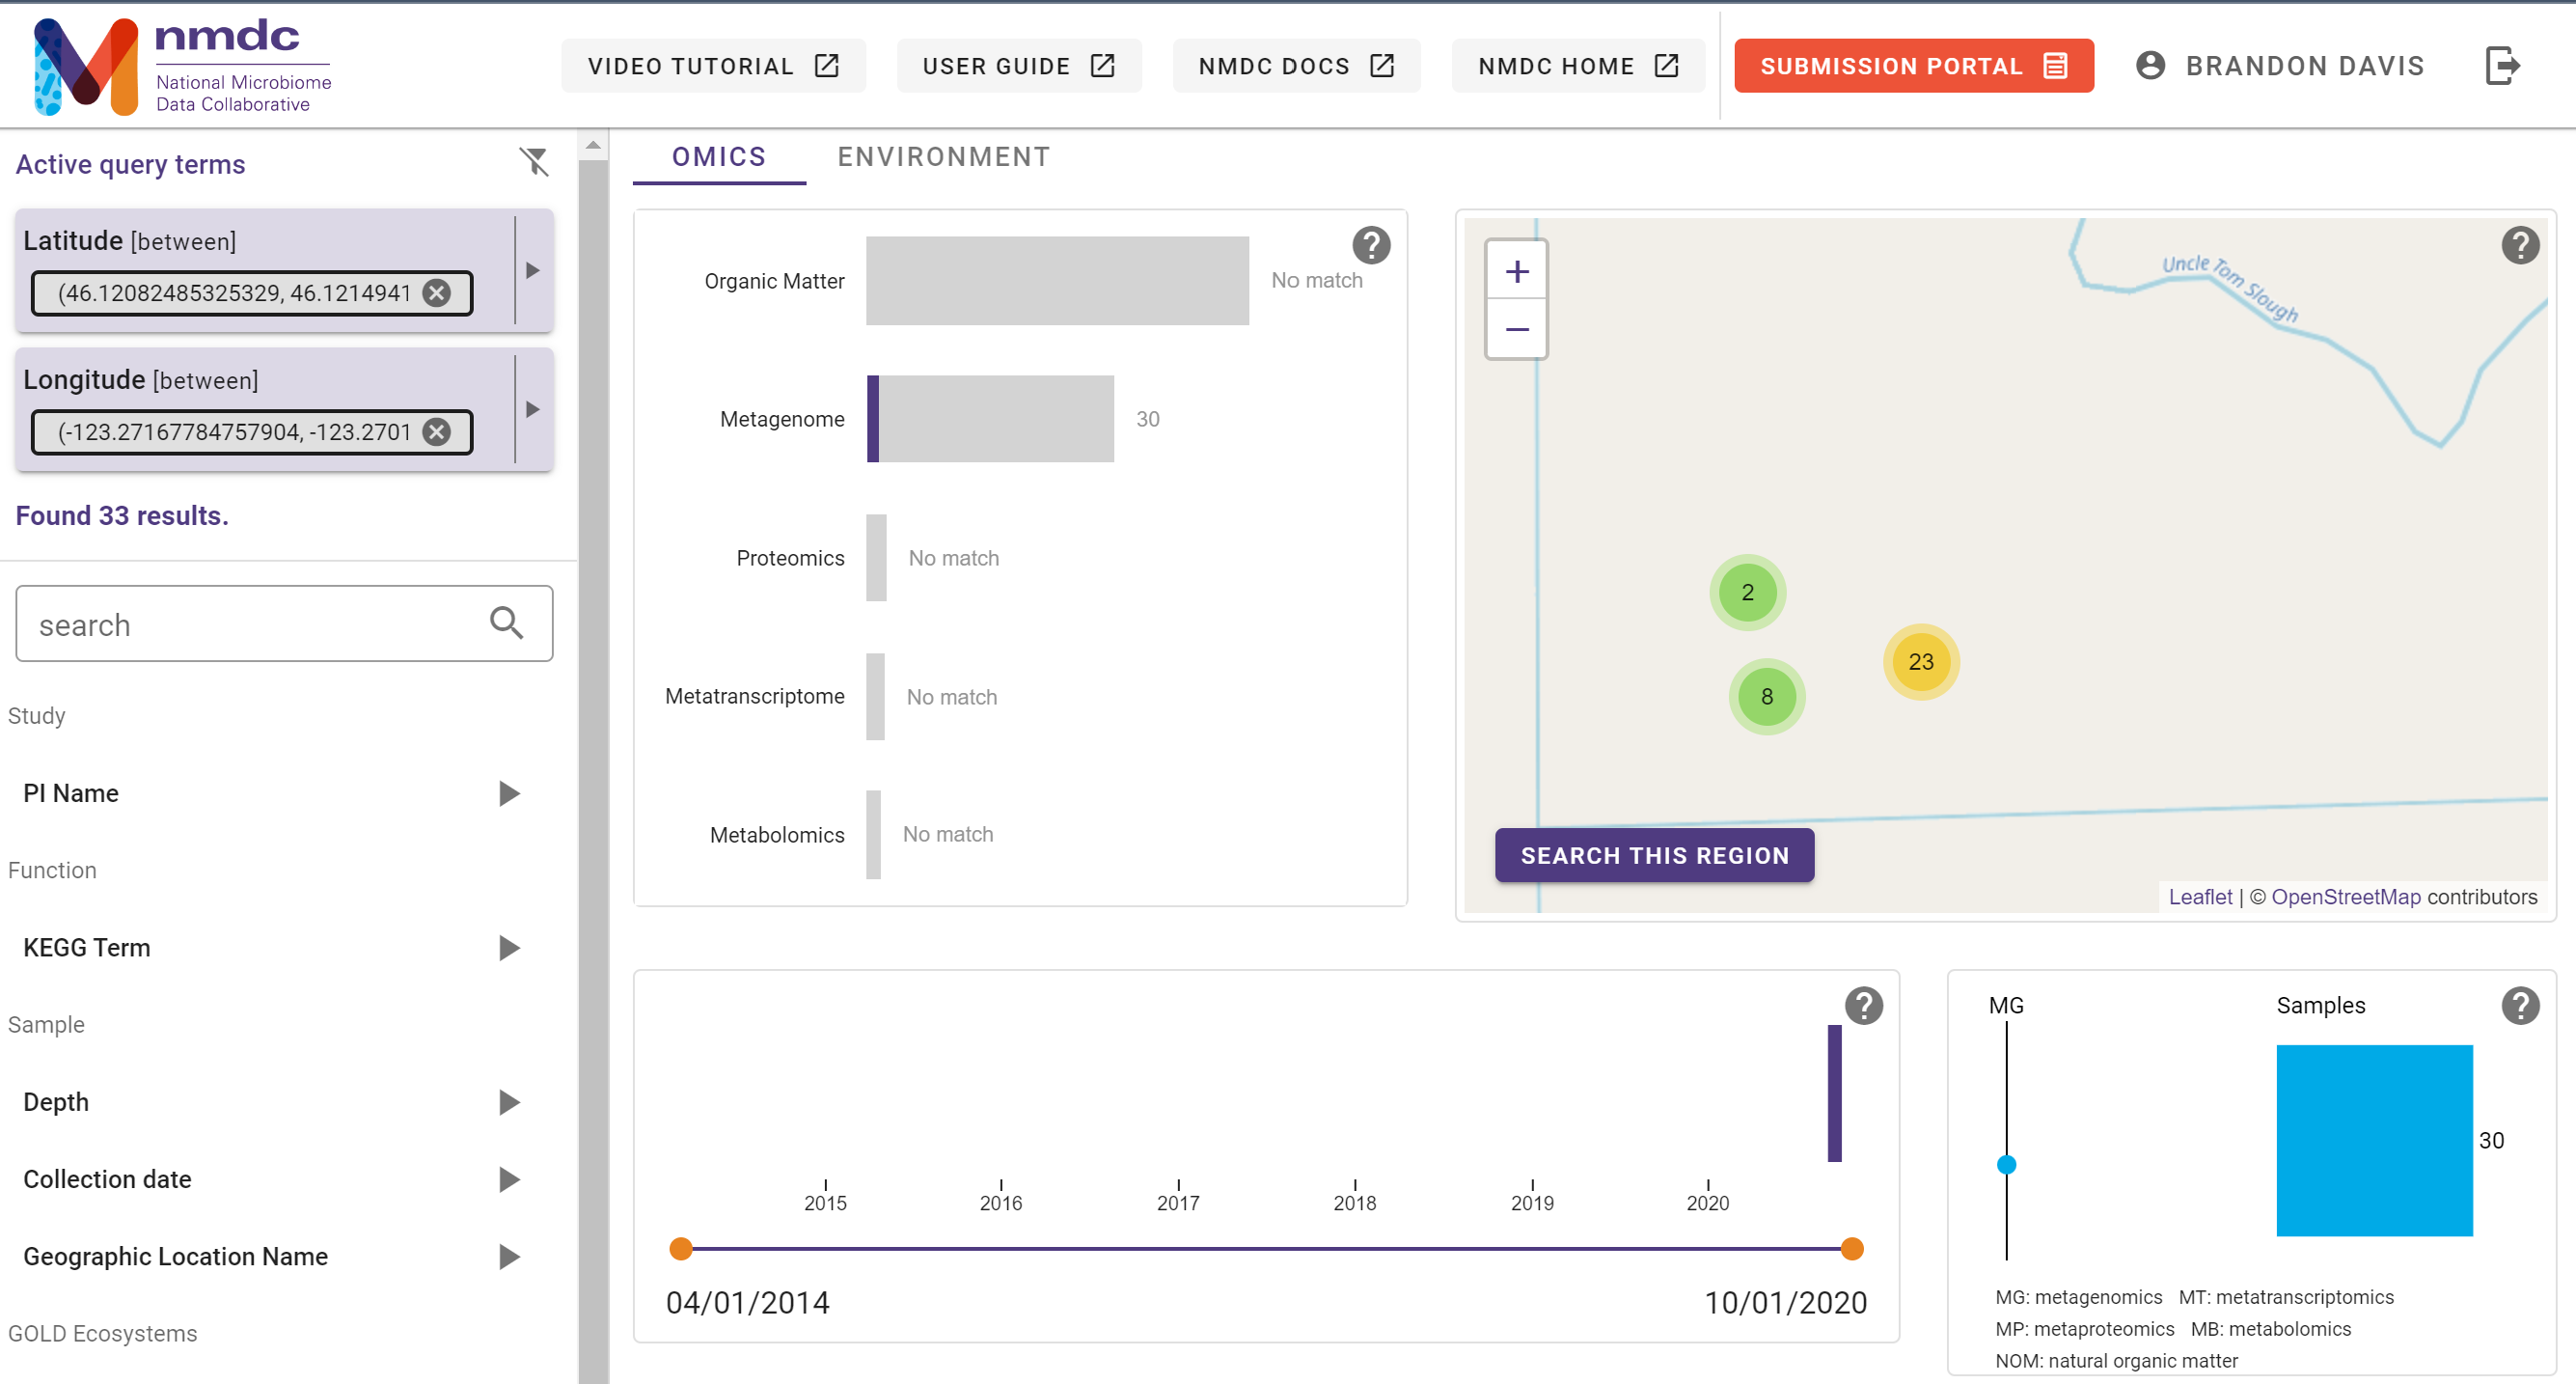Click the Search This Region button
The height and width of the screenshot is (1384, 2576).
point(1654,855)
